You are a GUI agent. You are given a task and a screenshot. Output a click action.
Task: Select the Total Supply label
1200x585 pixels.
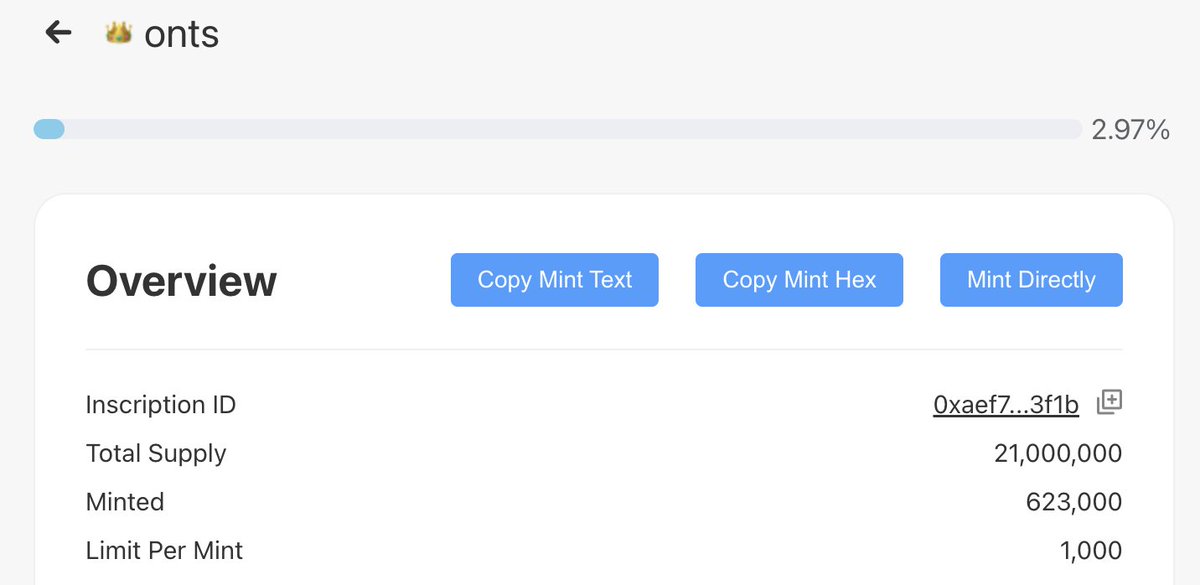coord(156,453)
